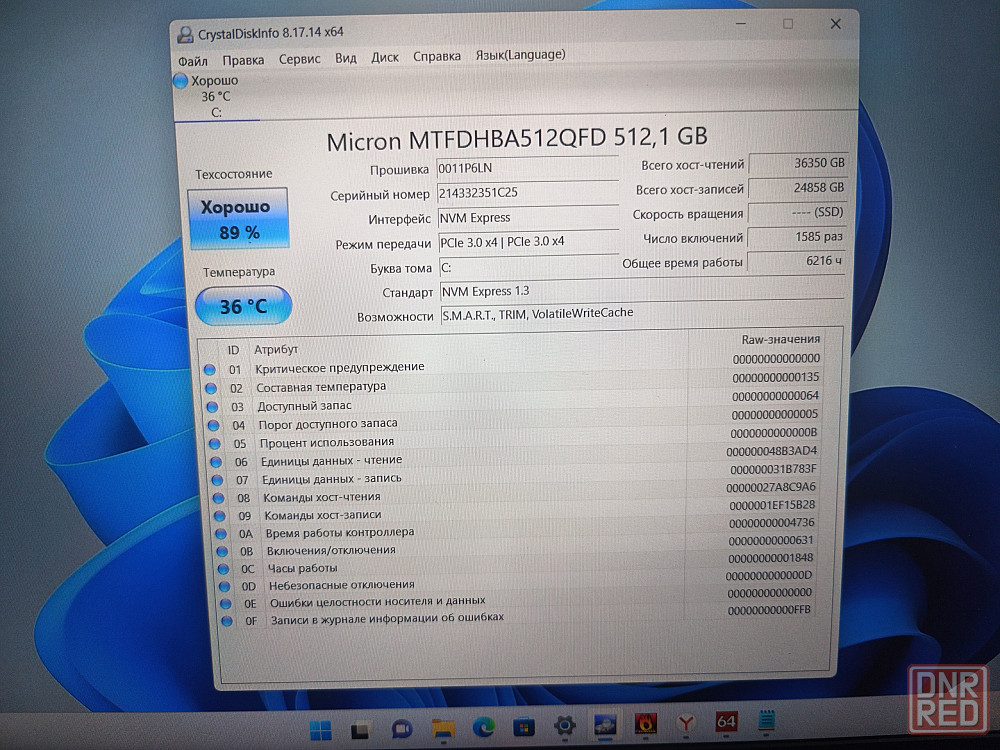The height and width of the screenshot is (750, 1000).
Task: Select the Процент использования attribute row
Action: tap(514, 438)
